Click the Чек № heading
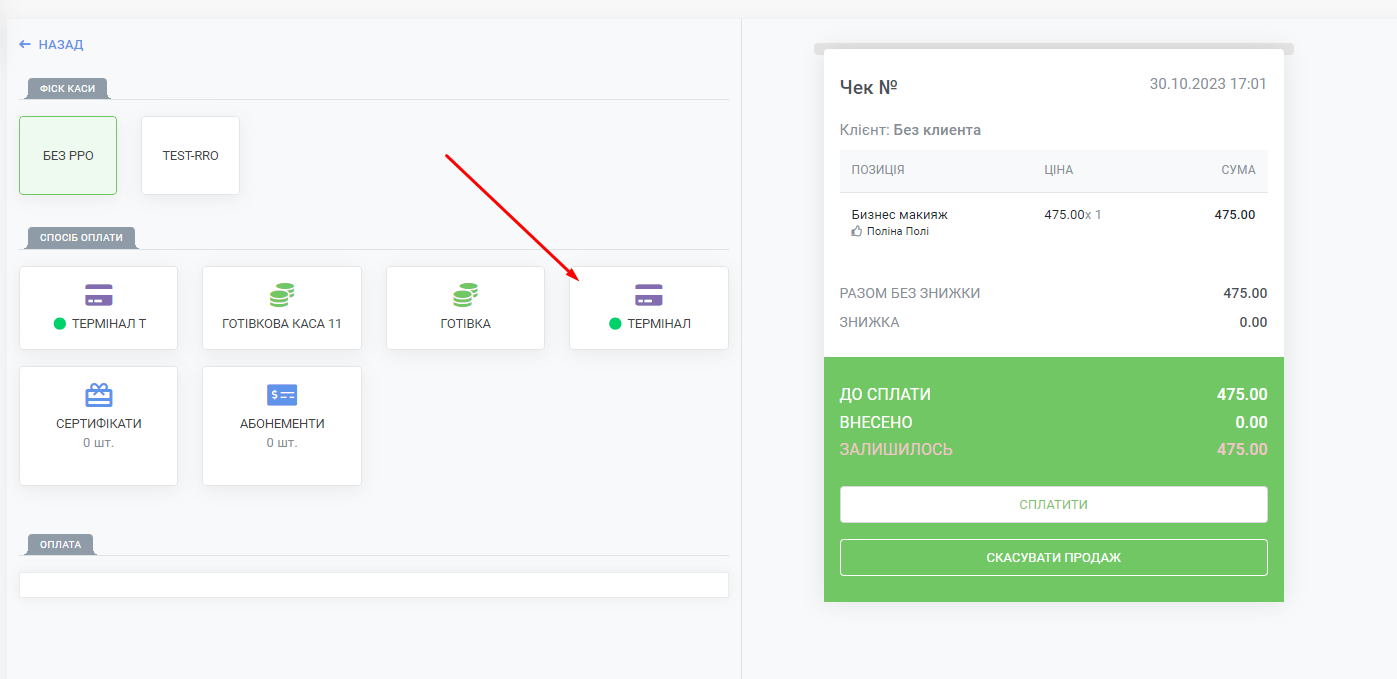This screenshot has height=679, width=1397. pyautogui.click(x=869, y=88)
